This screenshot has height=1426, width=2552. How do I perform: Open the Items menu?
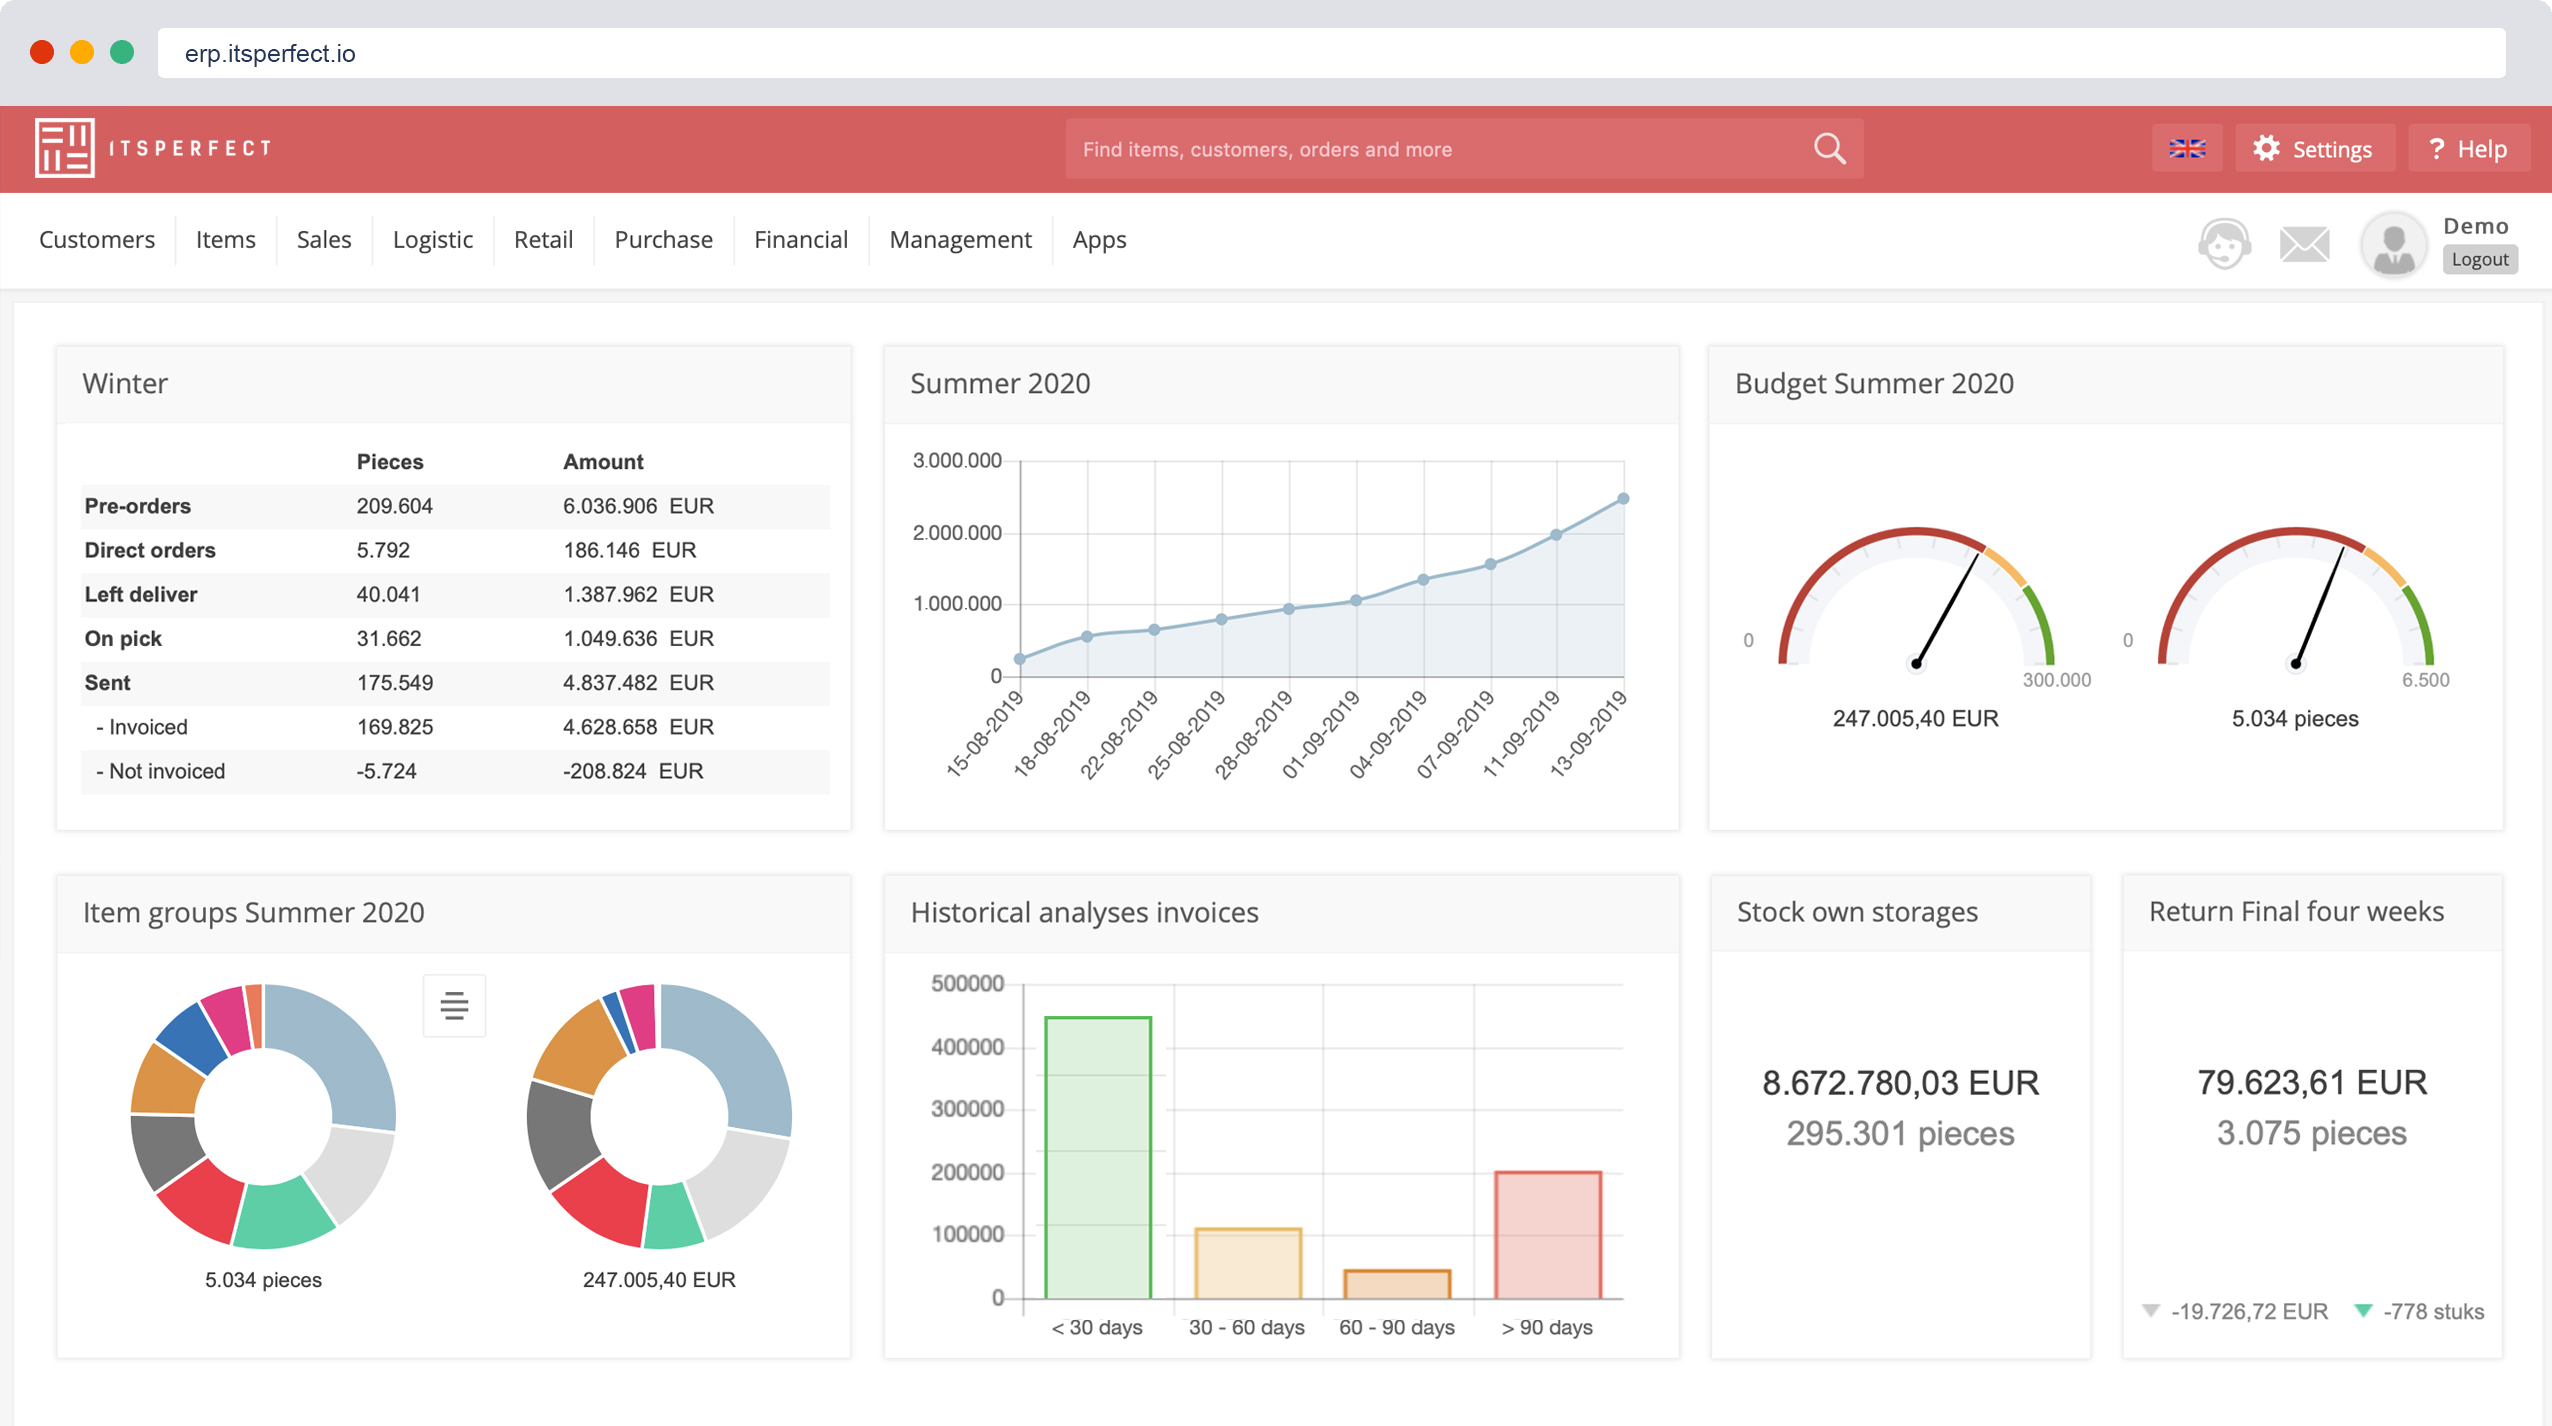(x=225, y=239)
